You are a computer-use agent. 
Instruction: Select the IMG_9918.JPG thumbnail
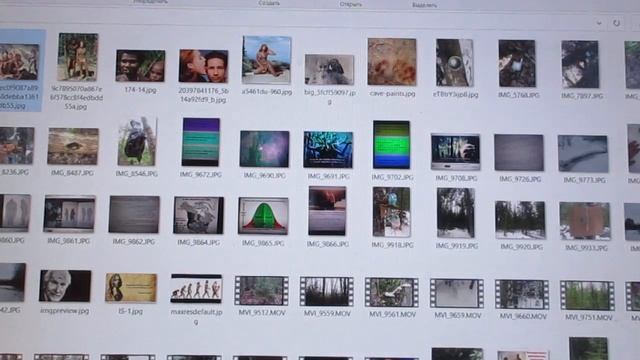(x=391, y=212)
